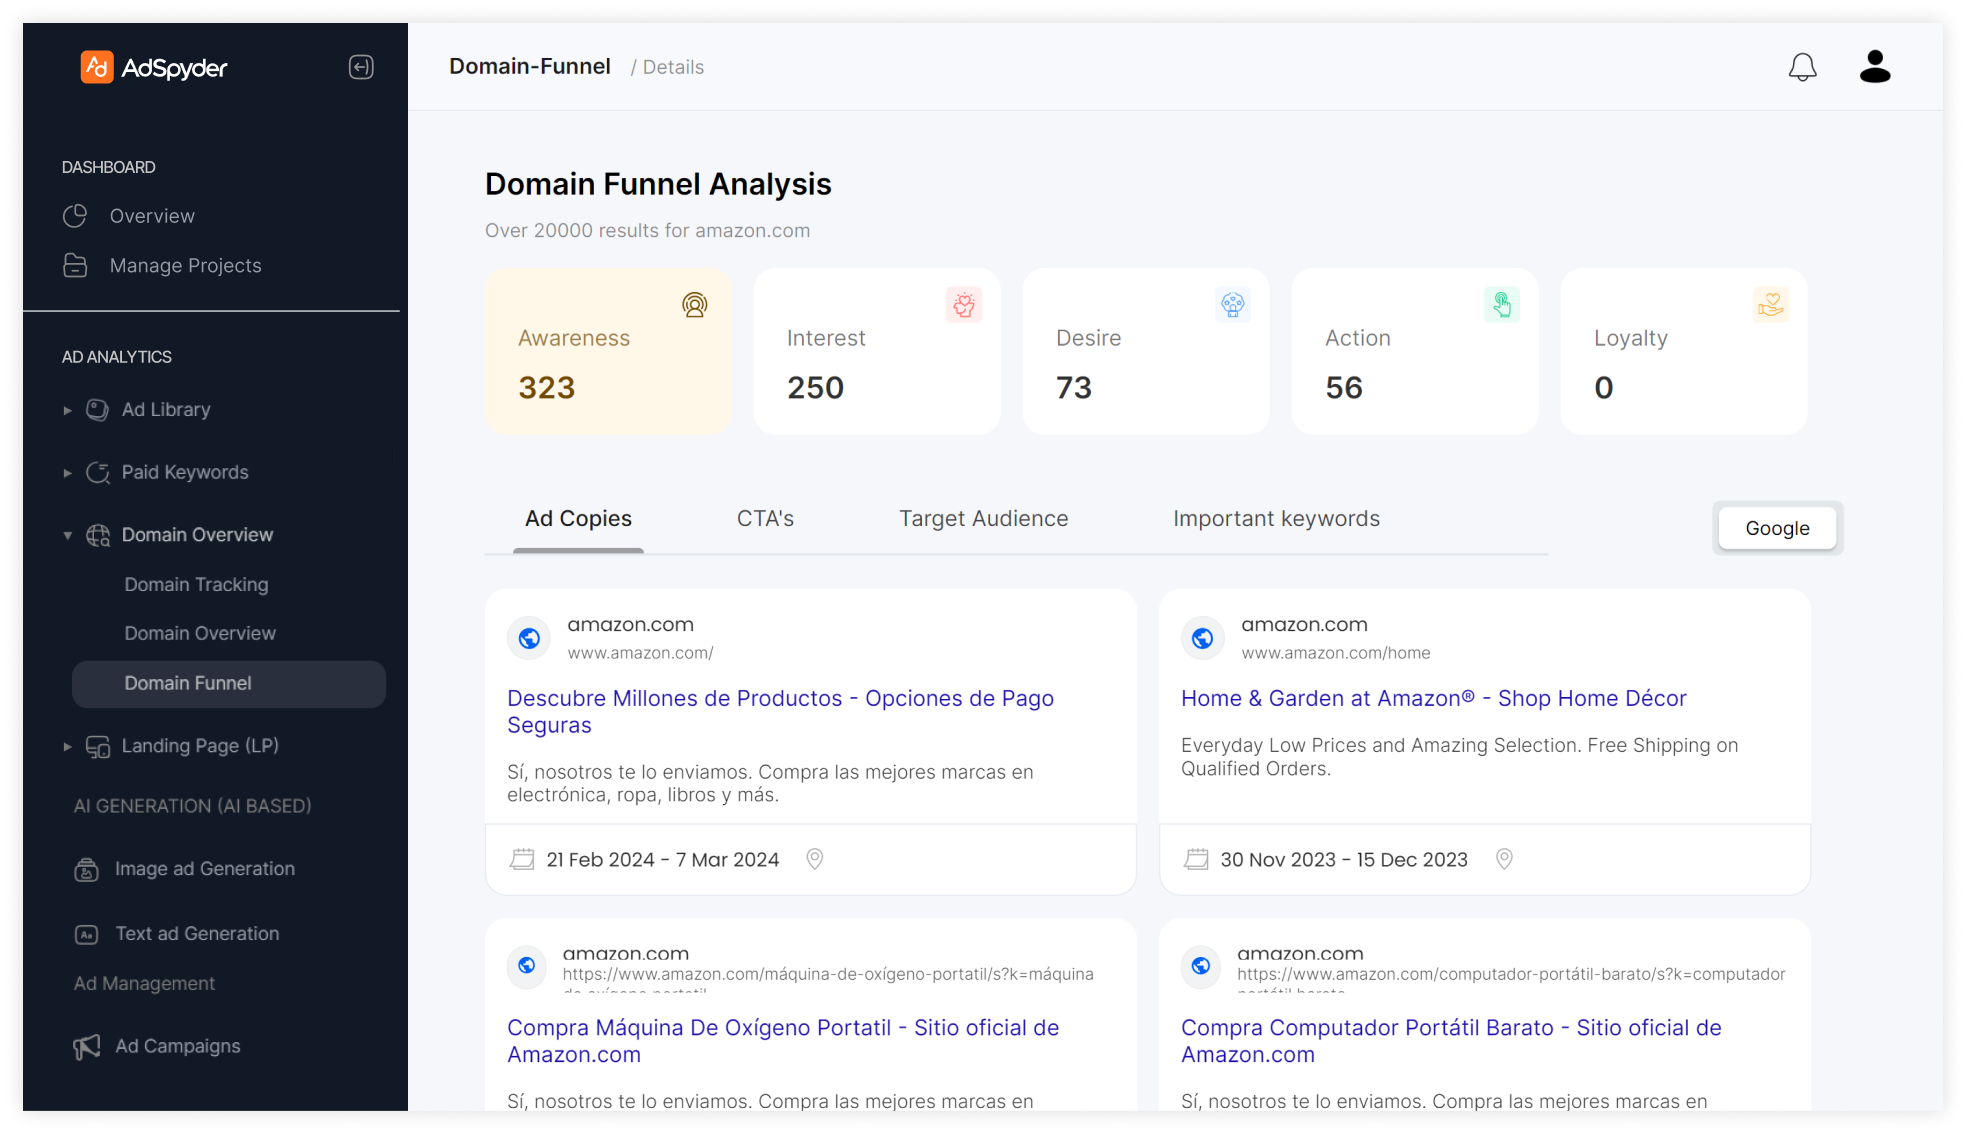Click the Interest card icon
This screenshot has height=1134, width=1966.
964,305
